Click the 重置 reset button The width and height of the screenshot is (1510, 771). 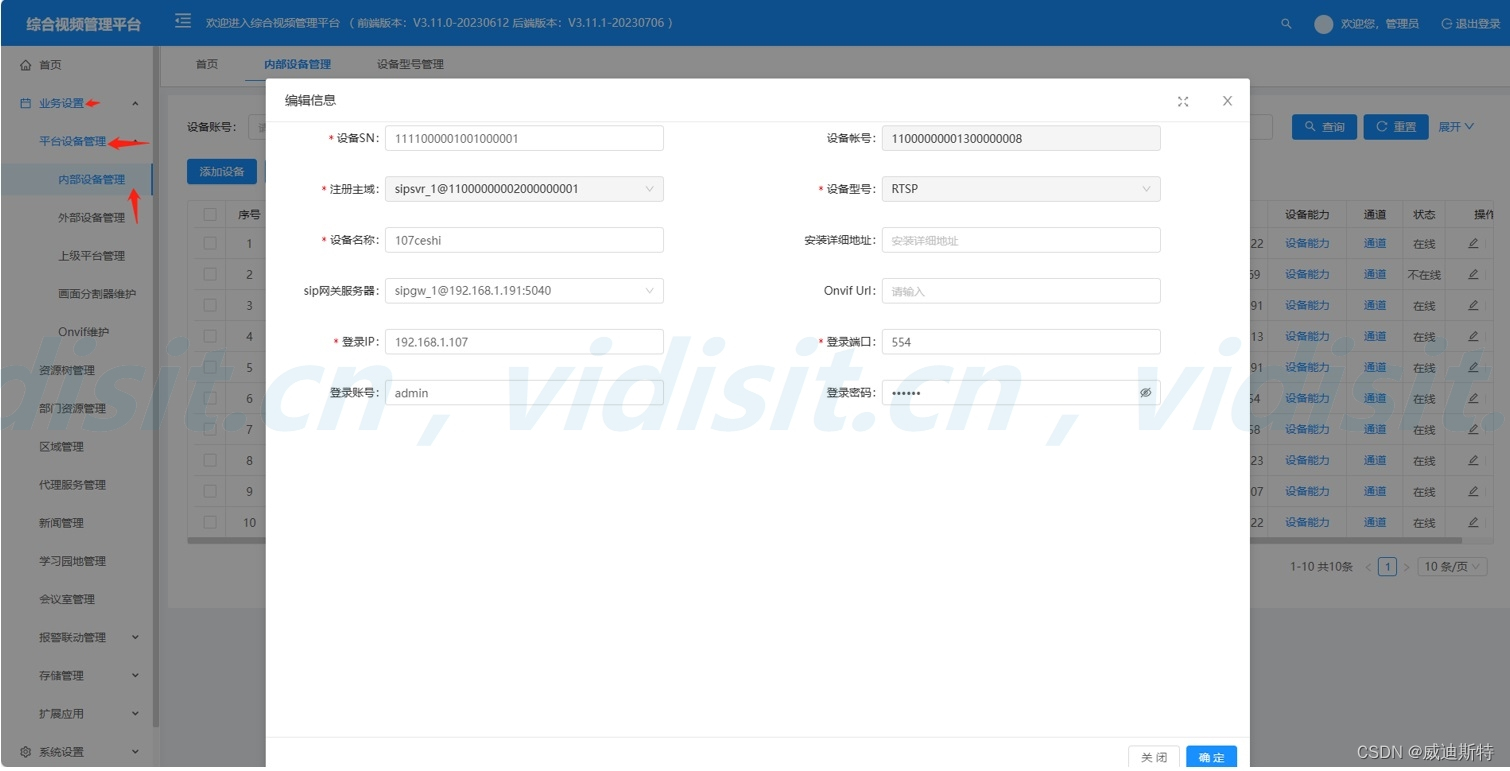click(1396, 127)
